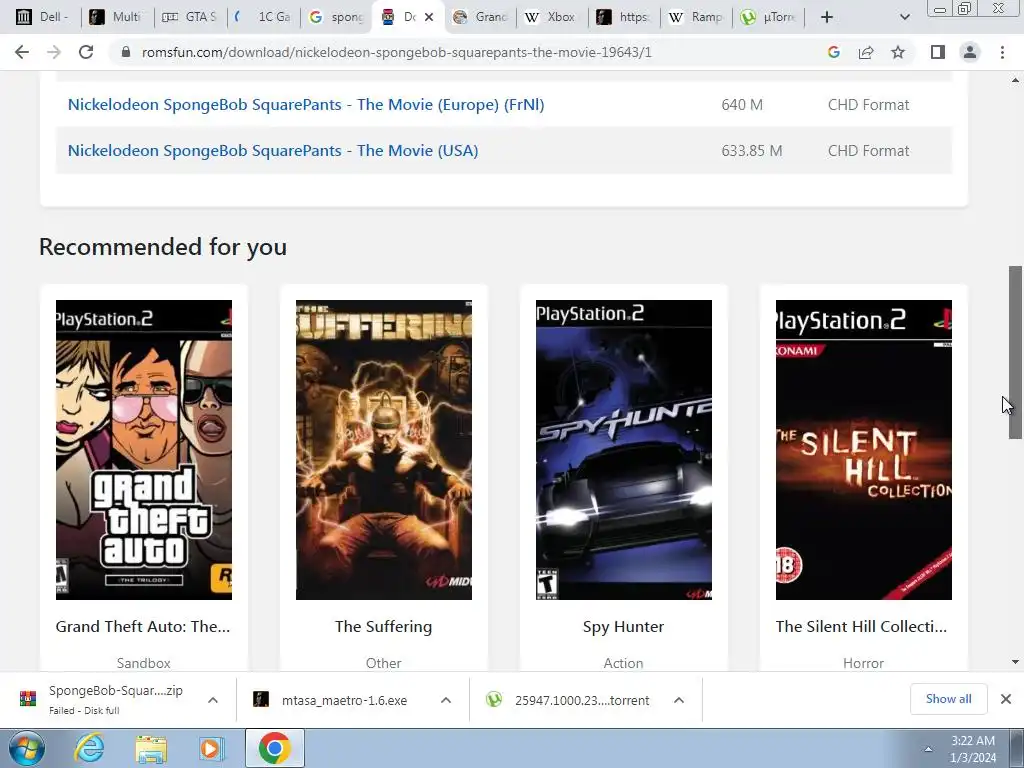Click the Horror genre label

(863, 663)
